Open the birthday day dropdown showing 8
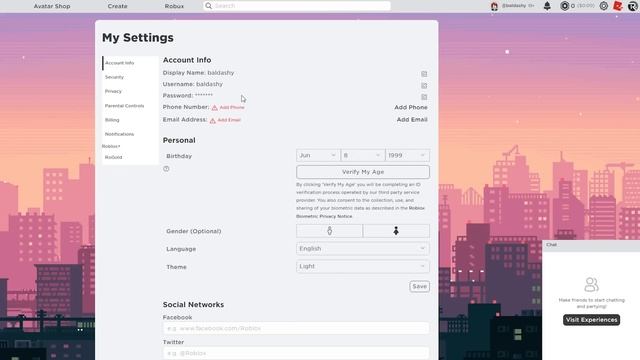The width and height of the screenshot is (640, 360). click(362, 156)
